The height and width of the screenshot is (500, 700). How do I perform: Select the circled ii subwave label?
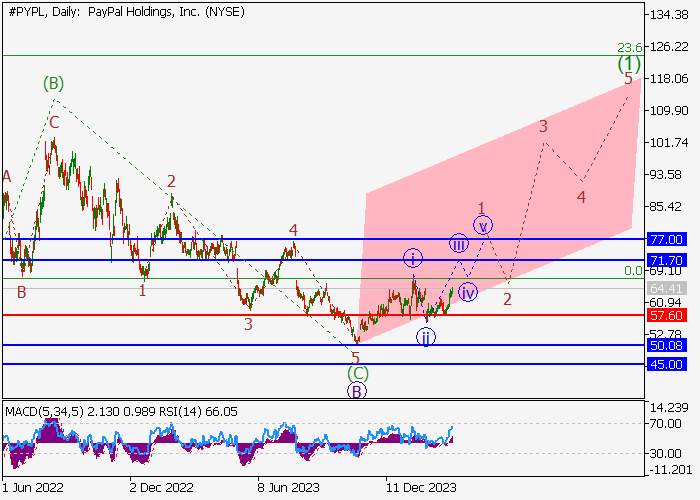pyautogui.click(x=426, y=337)
